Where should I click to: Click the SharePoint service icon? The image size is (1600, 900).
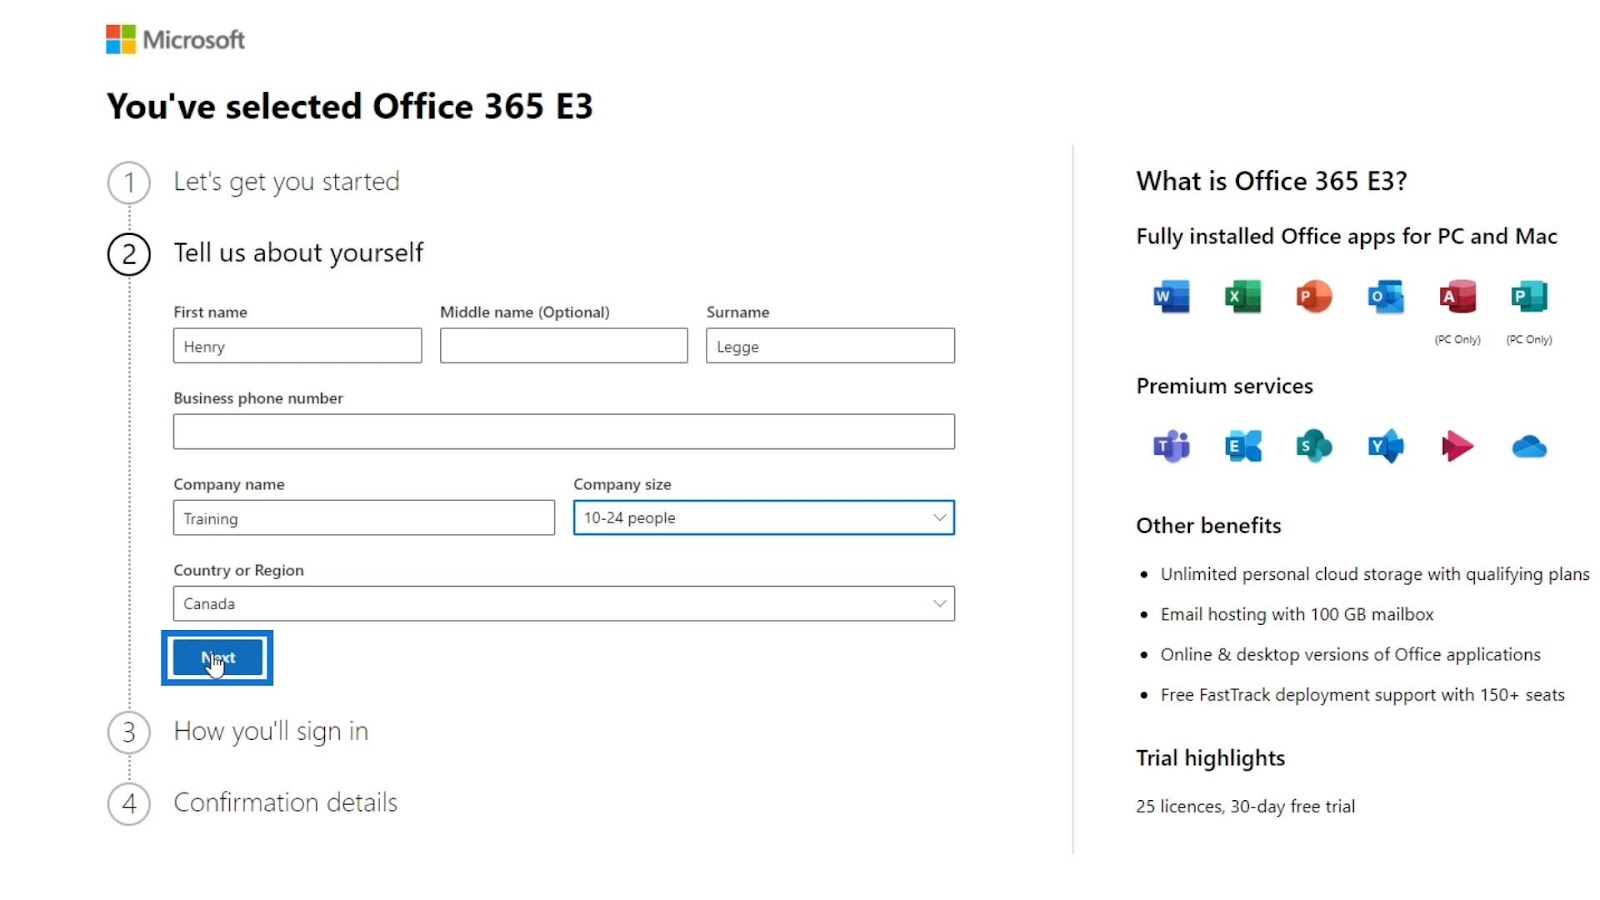[1314, 446]
